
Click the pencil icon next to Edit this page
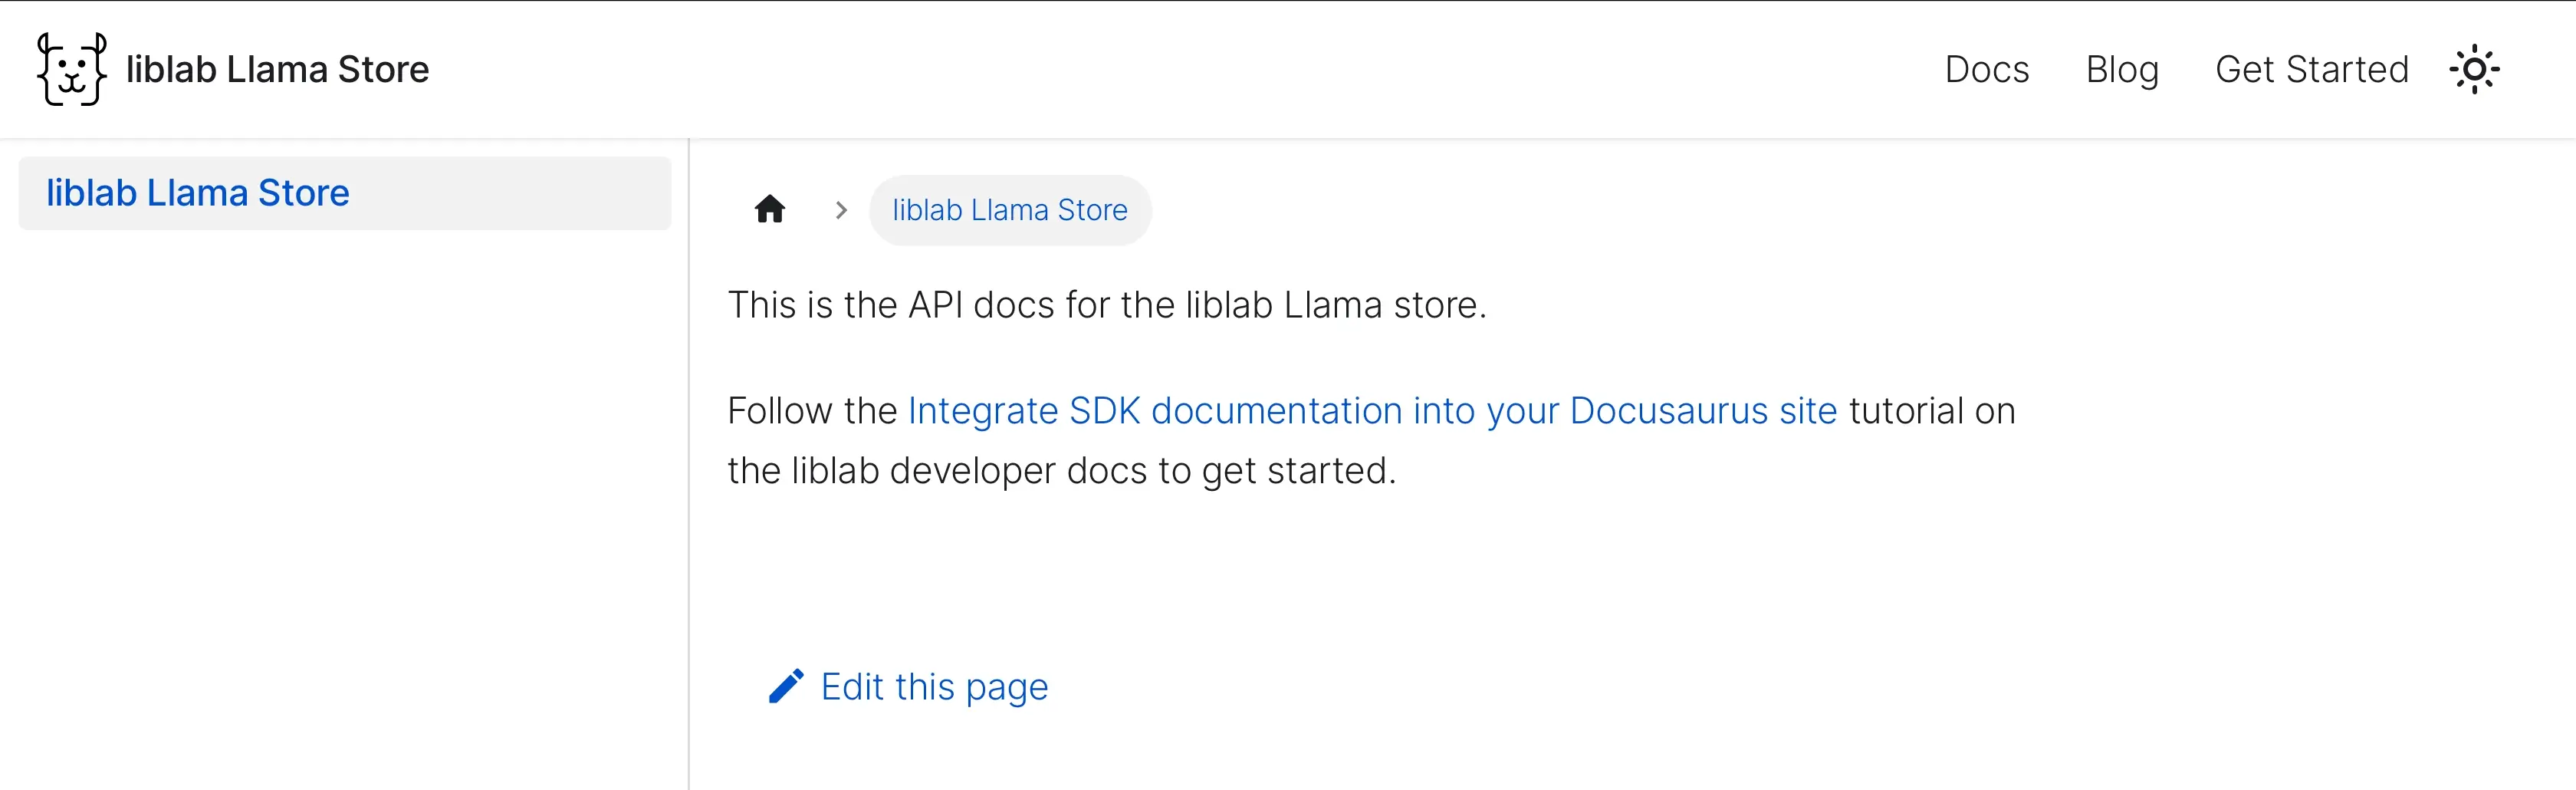click(786, 686)
